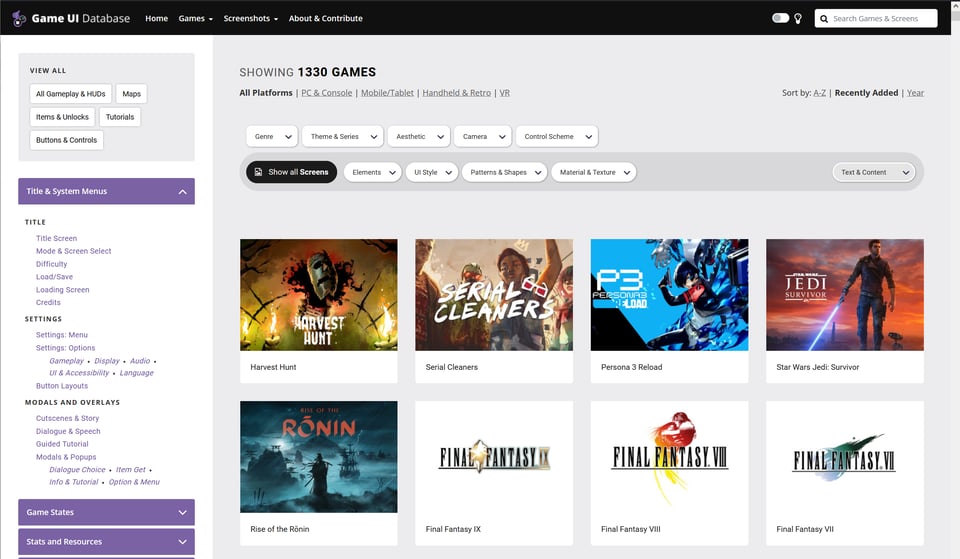Click the lightbulb icon in header
Screen dimensions: 960x559
798,18
